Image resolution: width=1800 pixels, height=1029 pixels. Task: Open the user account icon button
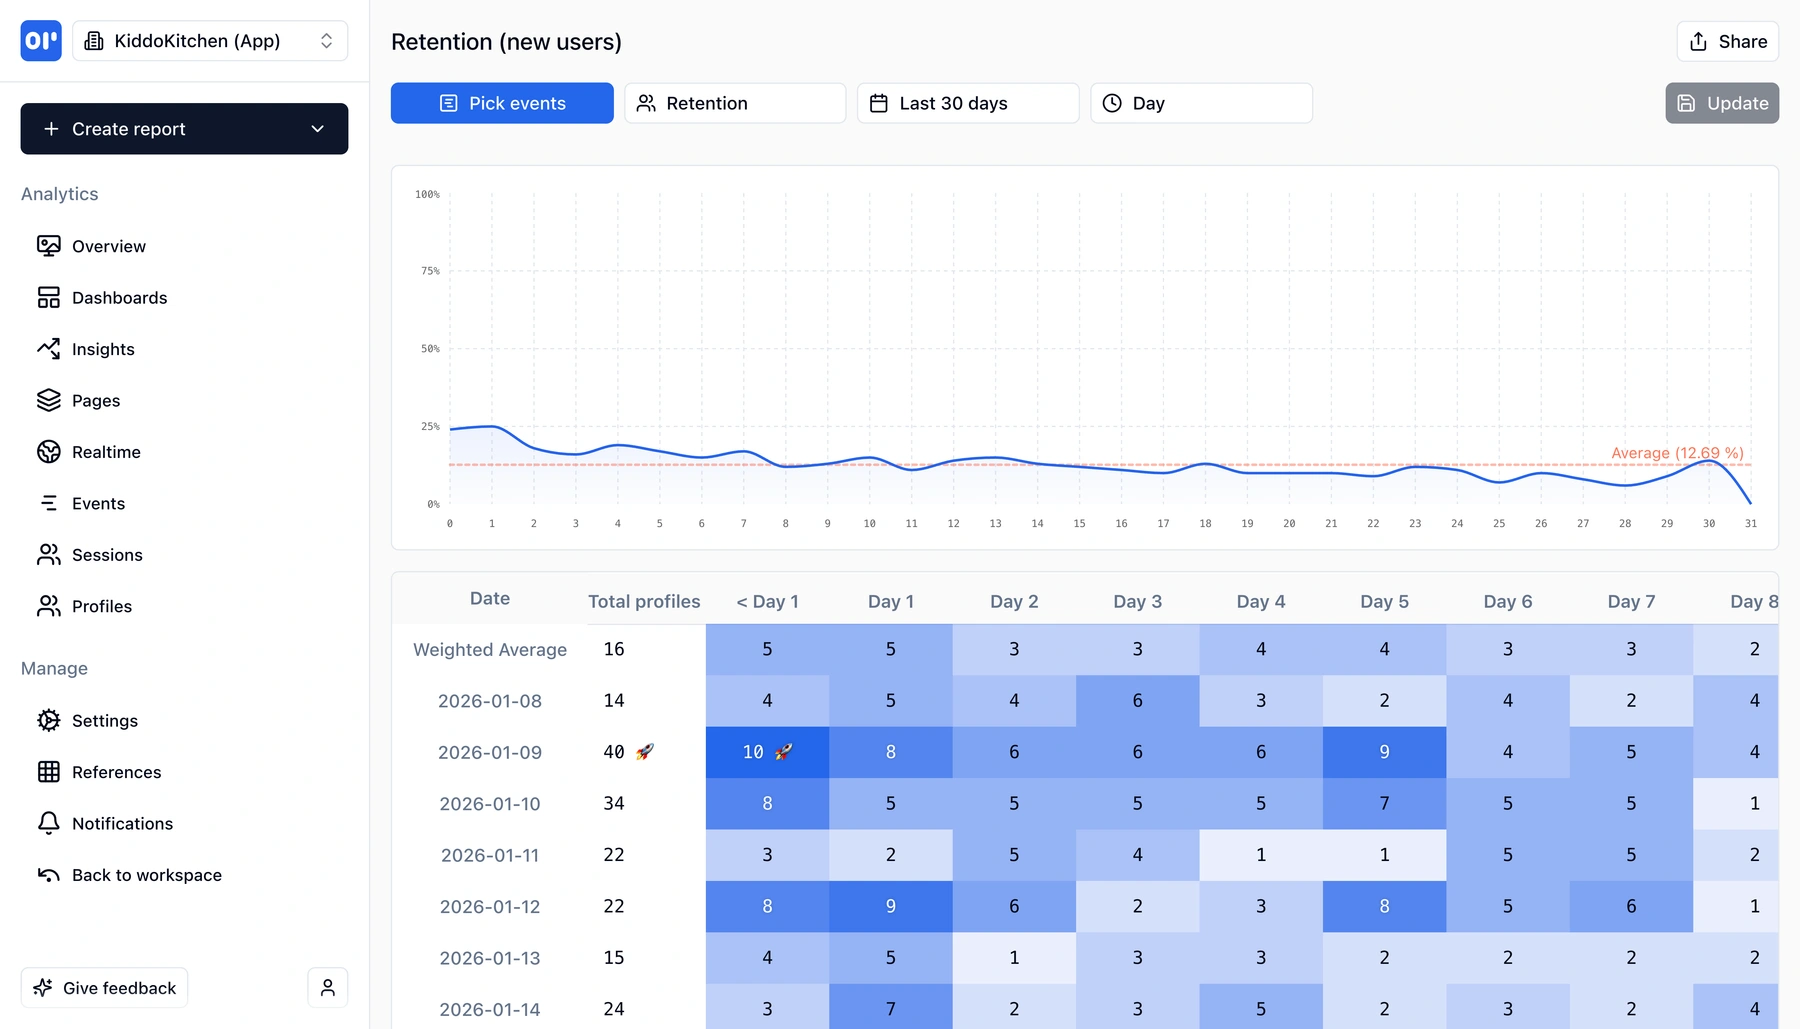click(x=327, y=988)
